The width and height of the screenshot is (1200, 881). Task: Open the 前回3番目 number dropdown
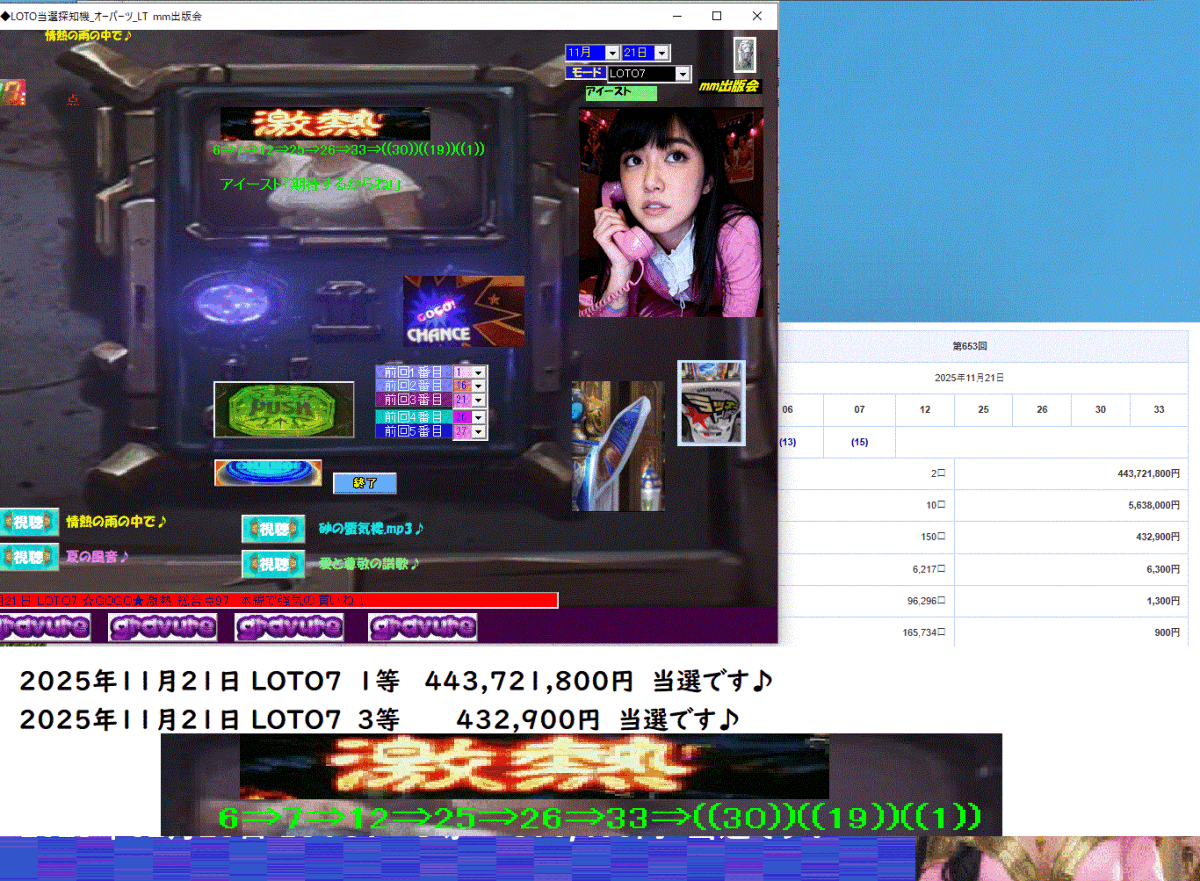pyautogui.click(x=478, y=400)
